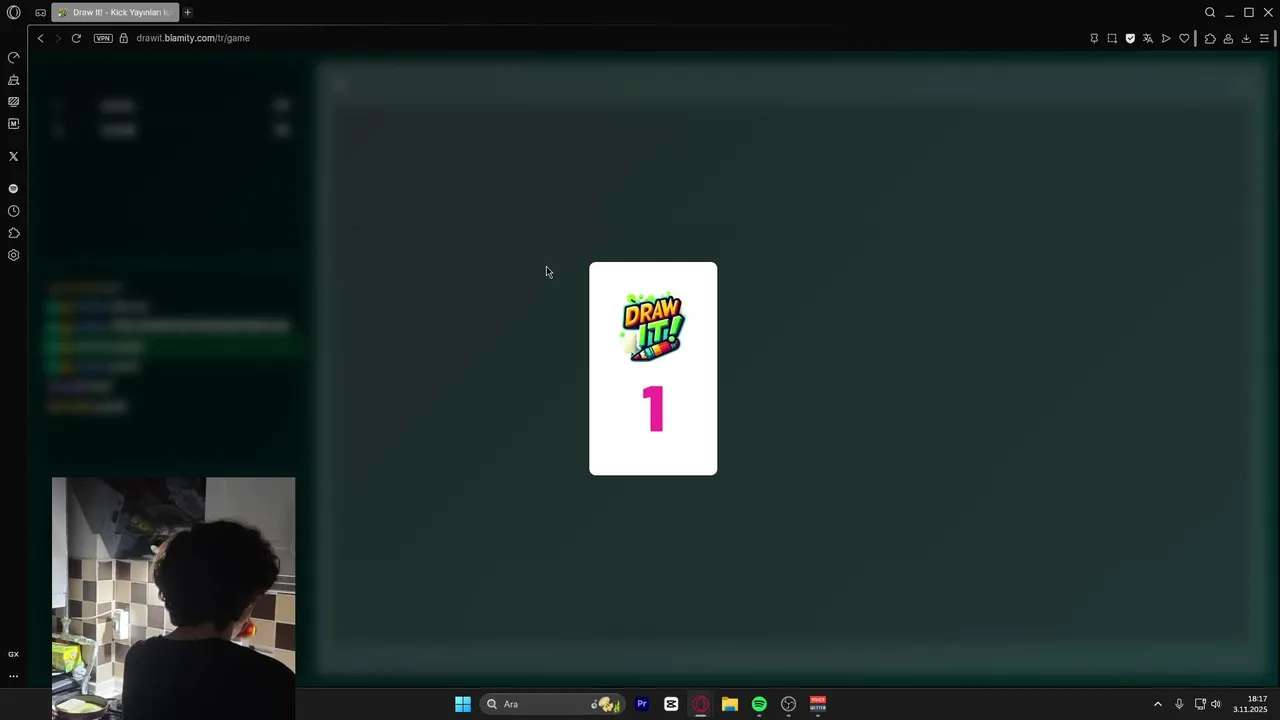This screenshot has height=720, width=1280.
Task: Open the sidebar player icon
Action: (13, 188)
